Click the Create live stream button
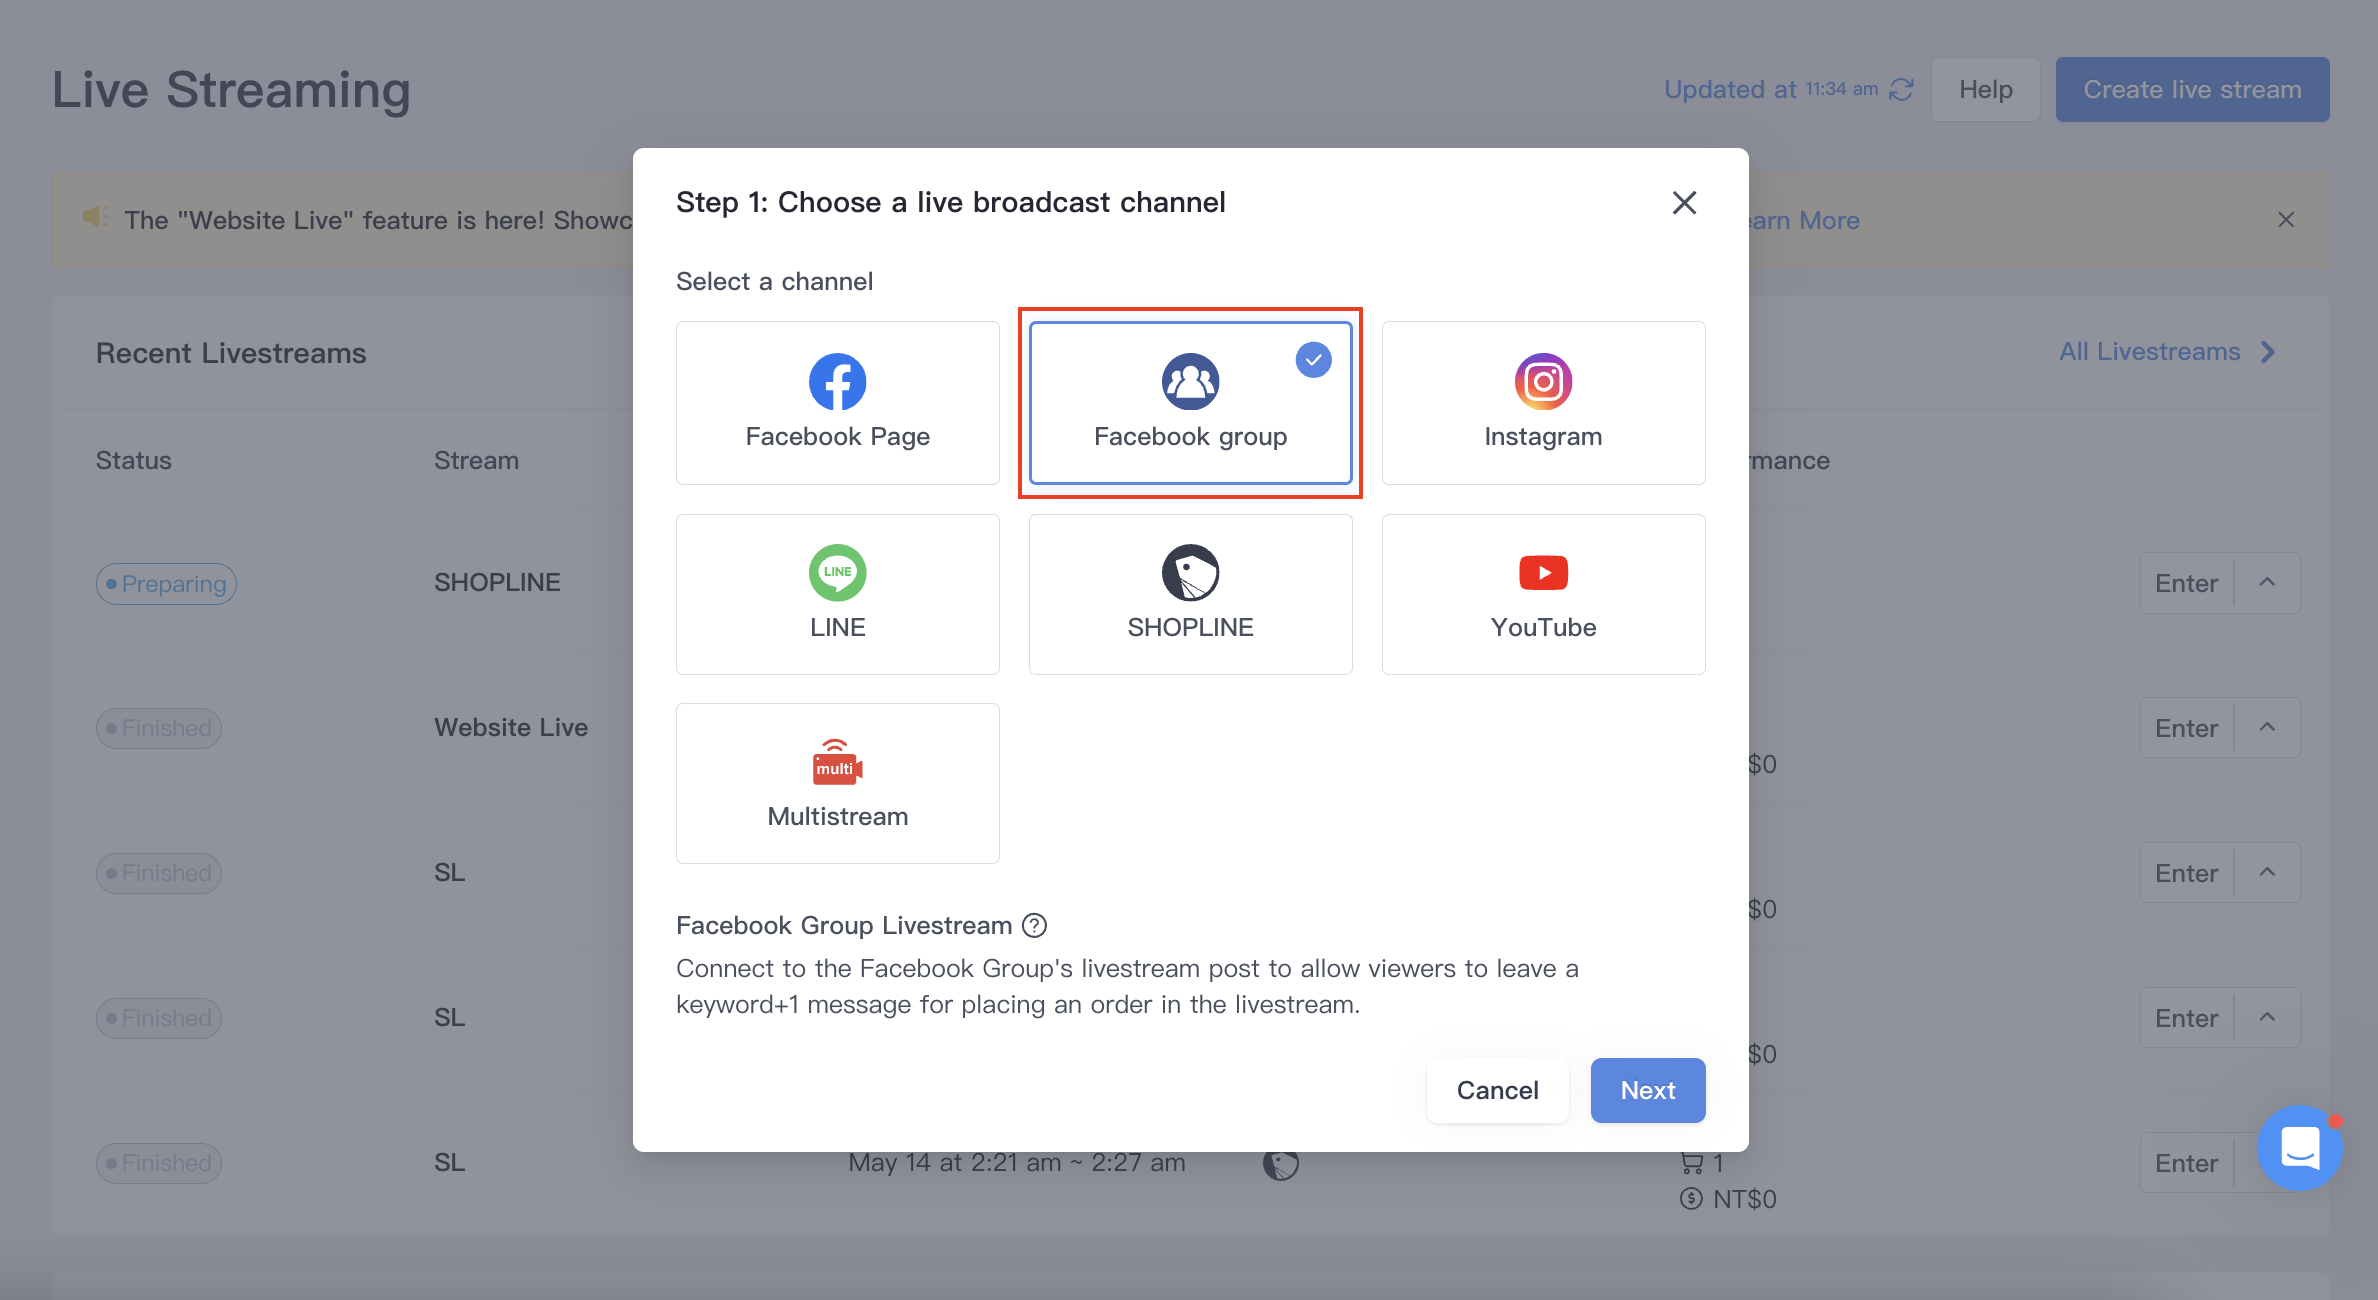Screen dimensions: 2378x1300 (x=2192, y=90)
